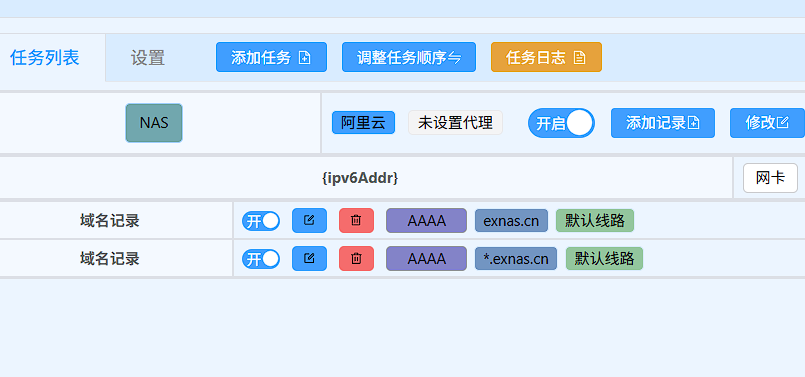Click AAAA tag in exnas.cn row
805x377 pixels.
[x=426, y=220]
